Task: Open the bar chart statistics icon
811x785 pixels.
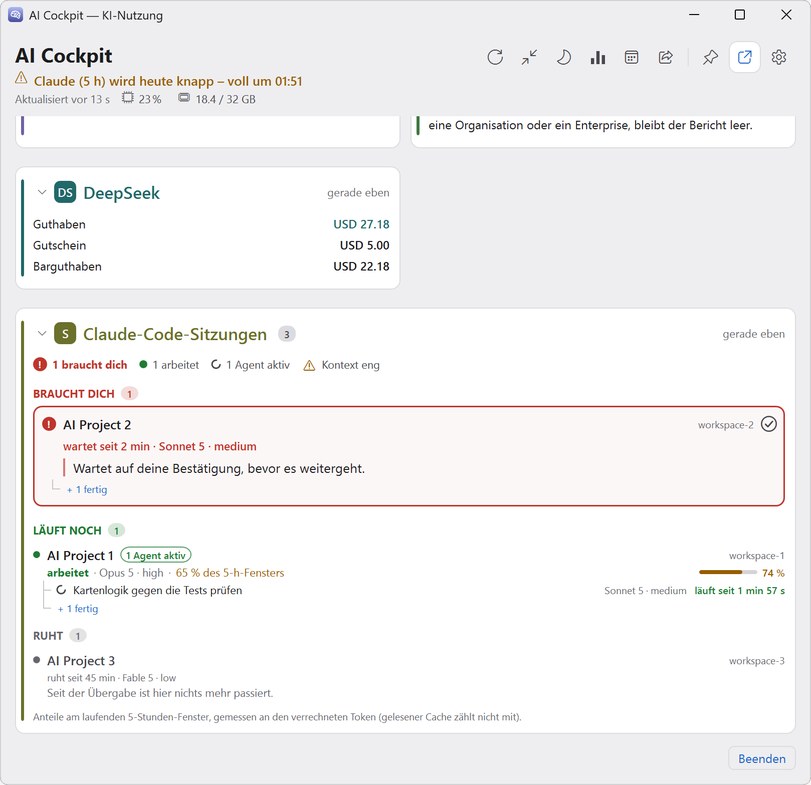Action: pos(597,57)
